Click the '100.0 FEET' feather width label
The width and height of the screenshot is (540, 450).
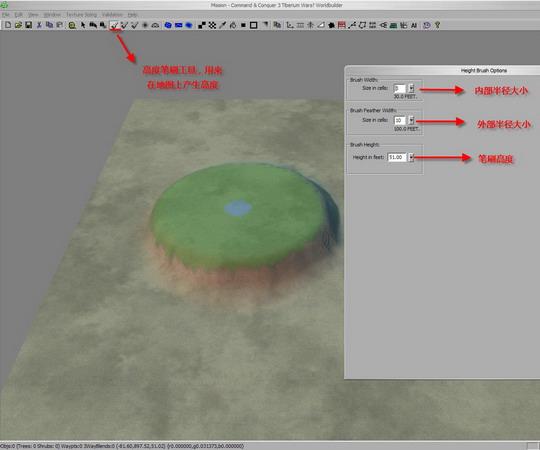click(x=406, y=129)
